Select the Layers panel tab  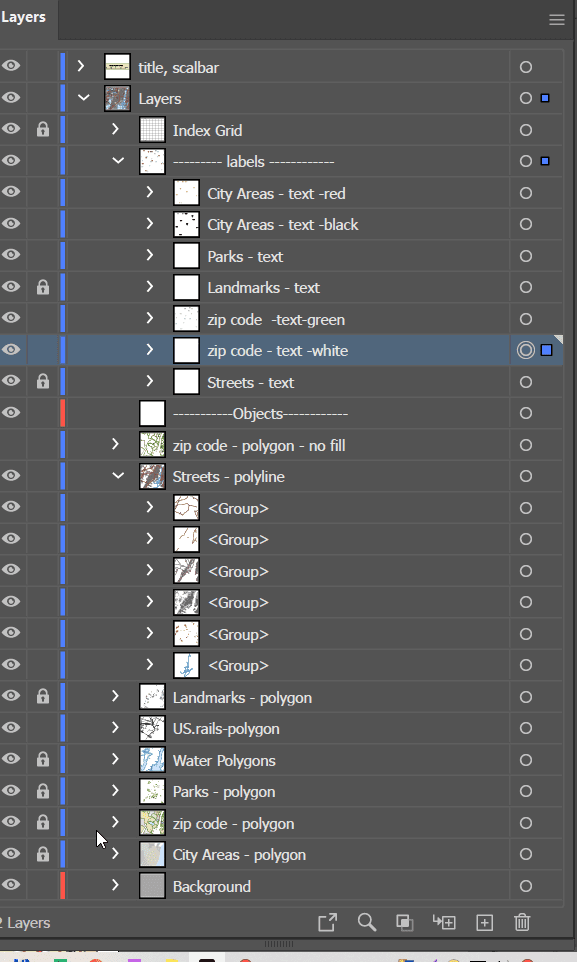[x=25, y=17]
